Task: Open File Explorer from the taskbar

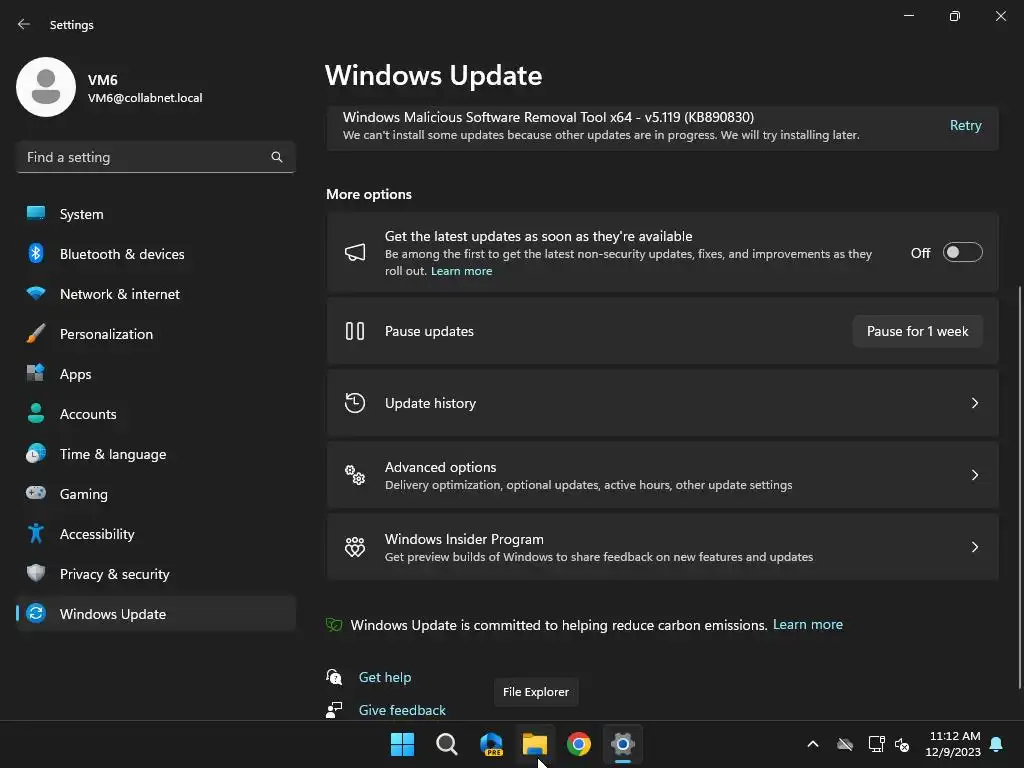Action: pyautogui.click(x=535, y=744)
